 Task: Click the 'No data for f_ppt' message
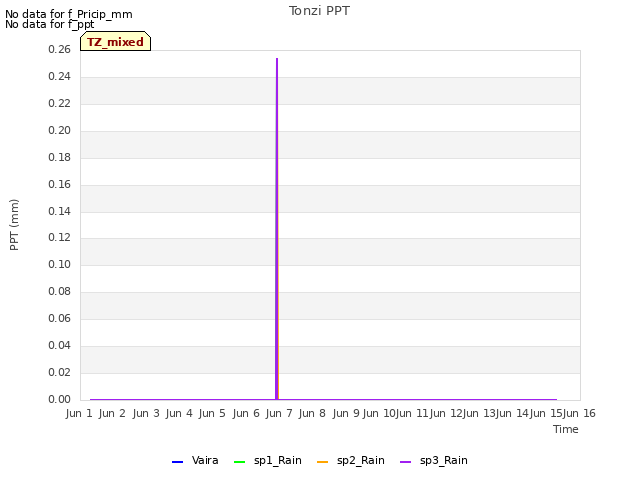[49, 24]
